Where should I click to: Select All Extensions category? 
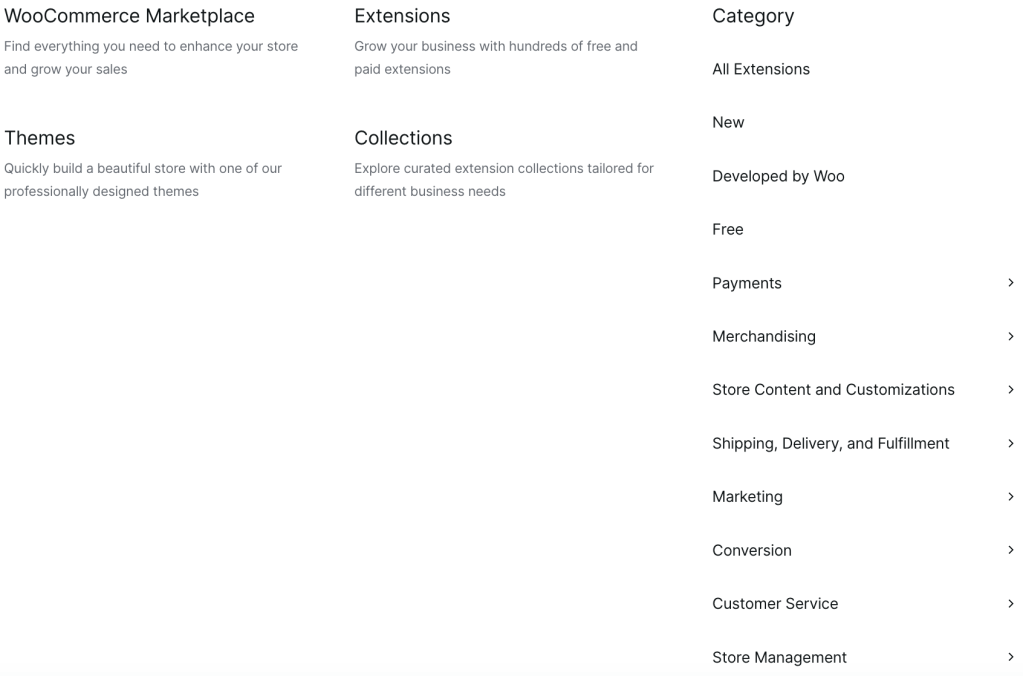[761, 69]
